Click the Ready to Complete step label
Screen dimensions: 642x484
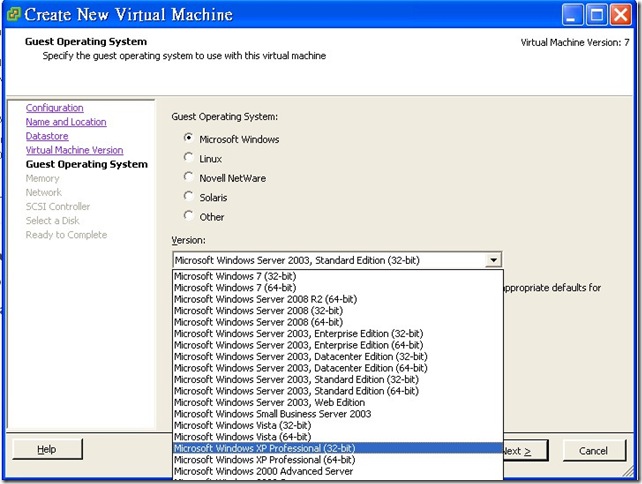coord(66,235)
